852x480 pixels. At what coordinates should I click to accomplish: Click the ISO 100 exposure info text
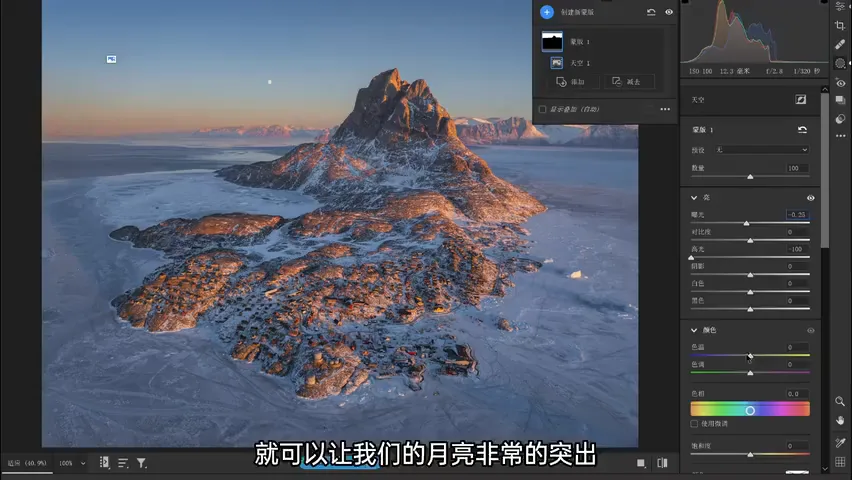coord(700,71)
